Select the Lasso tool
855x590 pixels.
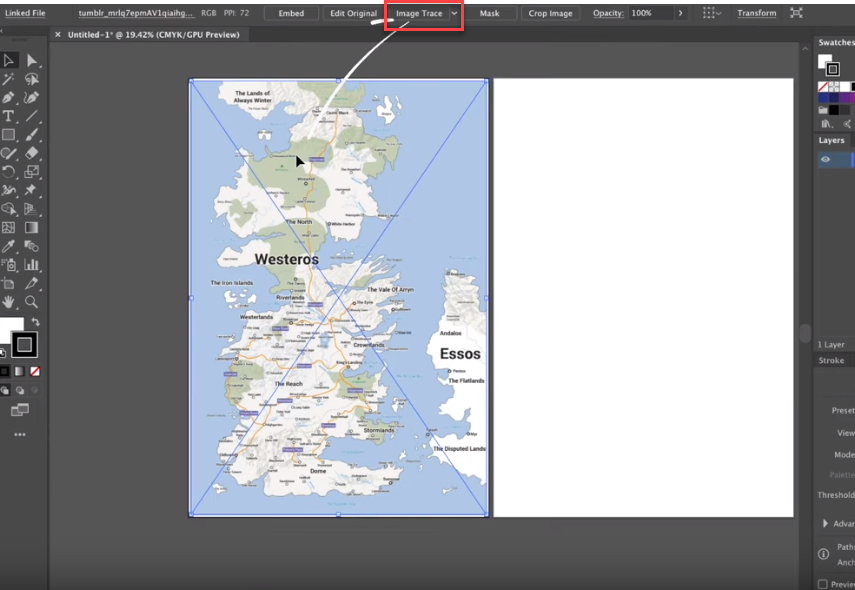coord(32,79)
